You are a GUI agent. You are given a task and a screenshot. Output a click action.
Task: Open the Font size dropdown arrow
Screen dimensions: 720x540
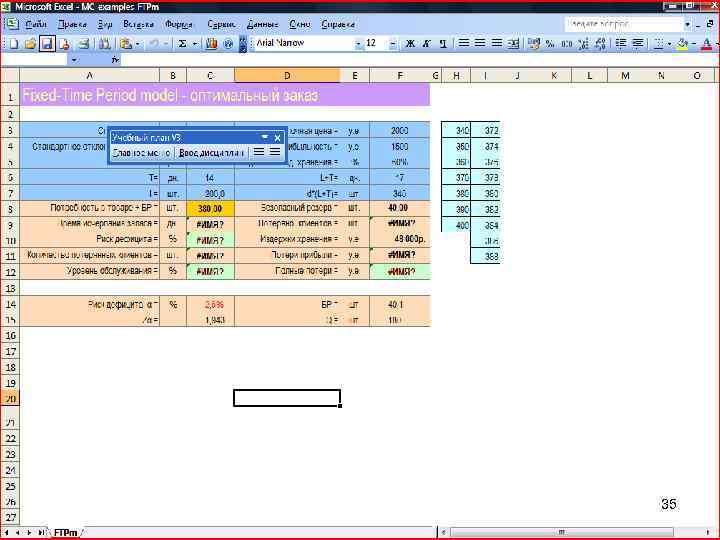393,44
